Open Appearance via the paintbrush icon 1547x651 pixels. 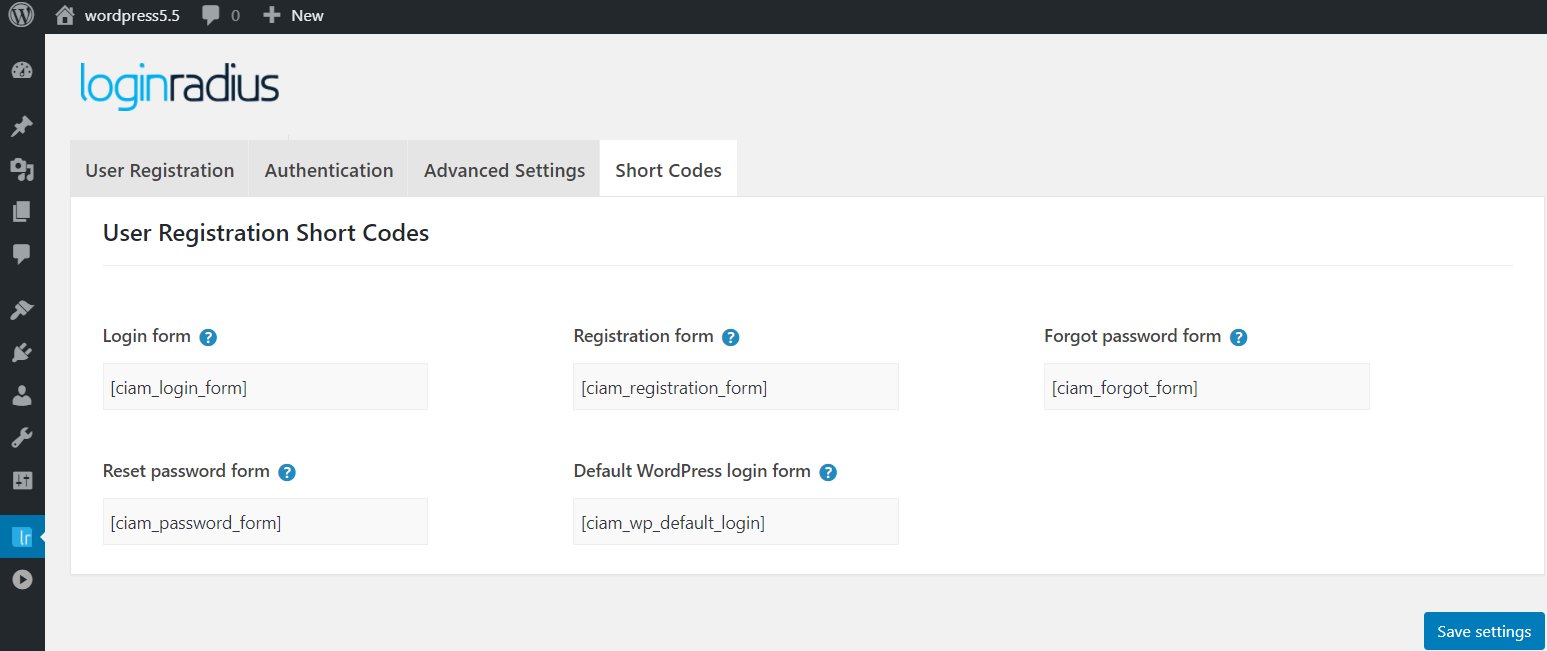[22, 310]
